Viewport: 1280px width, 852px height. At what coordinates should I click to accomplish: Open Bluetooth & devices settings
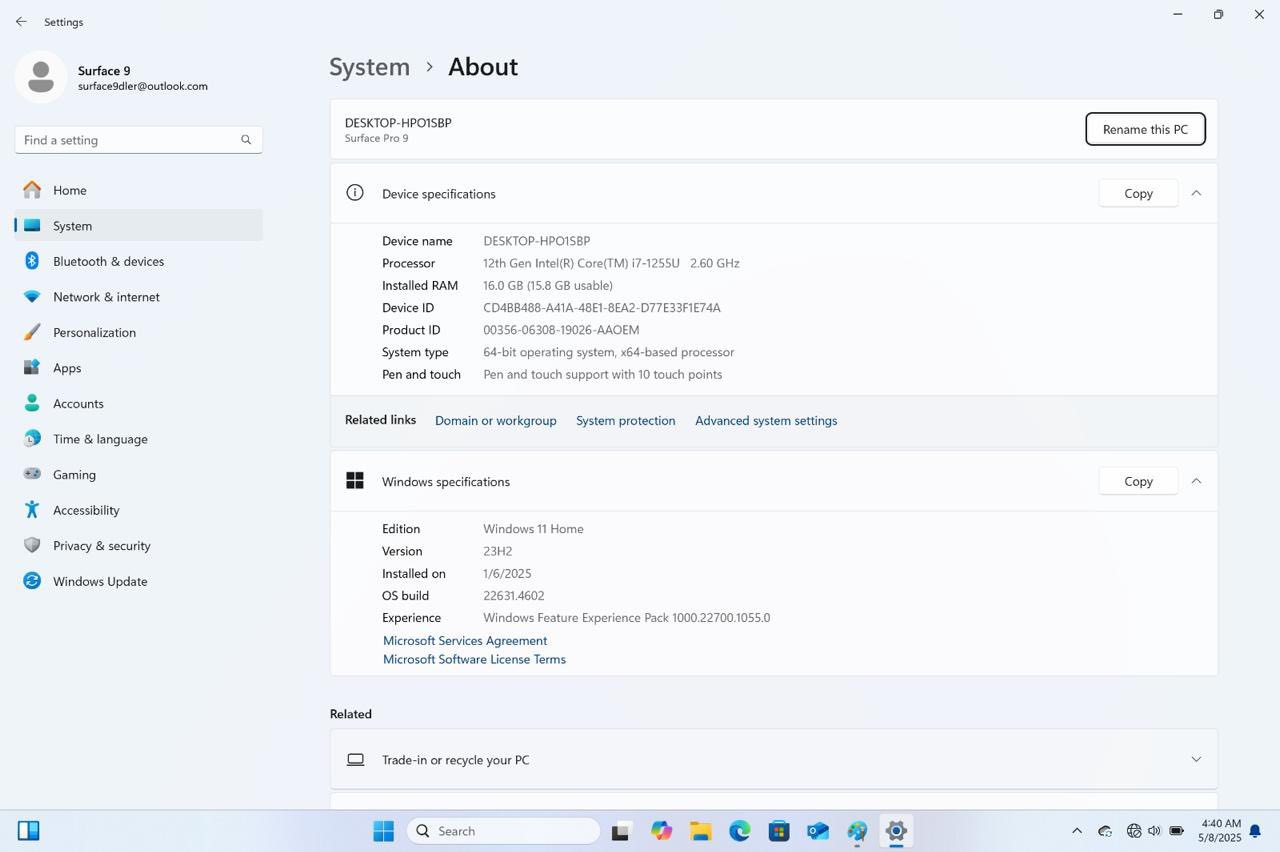pos(139,261)
